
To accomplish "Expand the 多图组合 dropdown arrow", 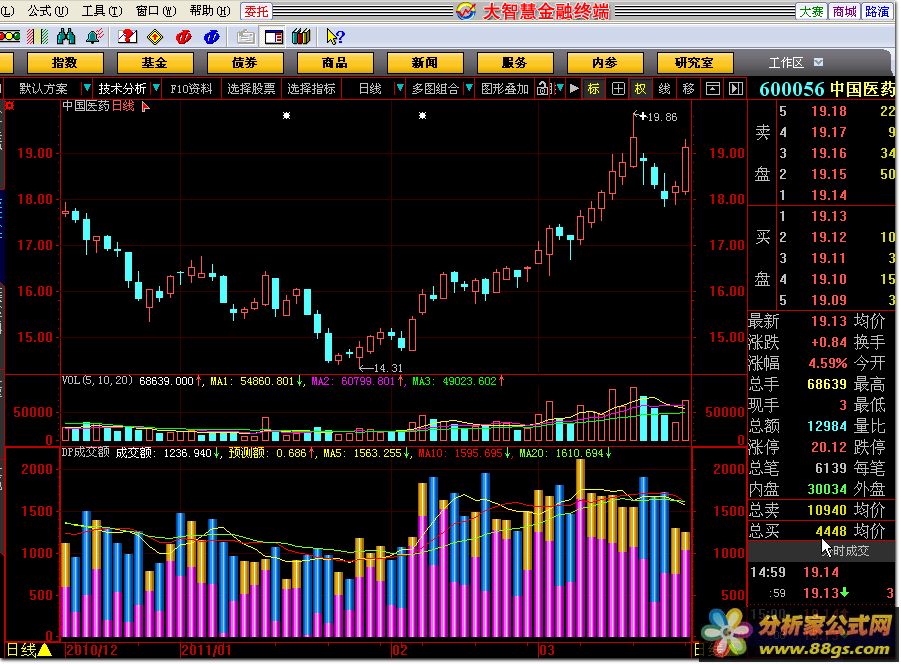I will tap(469, 88).
